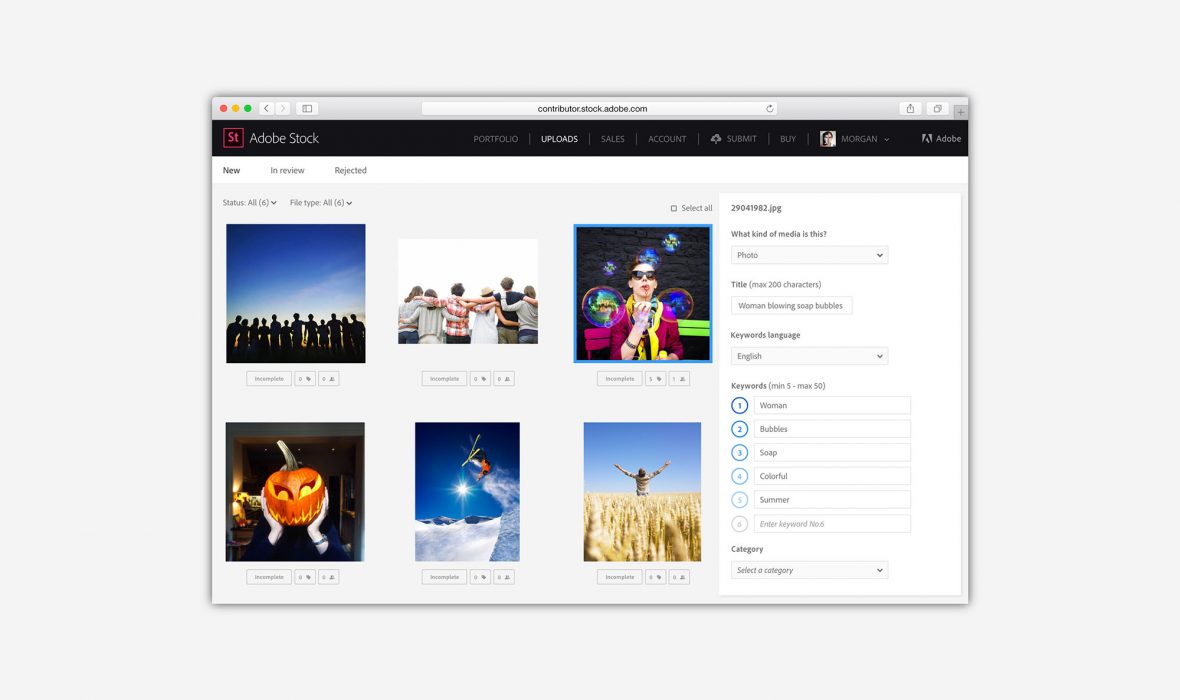
Task: Click the browser reload icon
Action: (769, 108)
